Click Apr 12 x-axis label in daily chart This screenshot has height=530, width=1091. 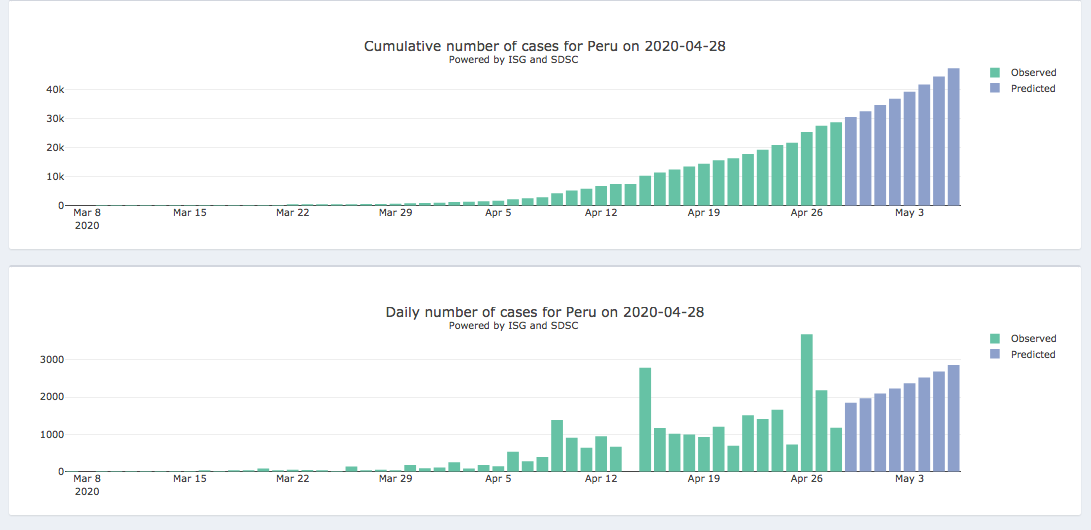(x=601, y=479)
